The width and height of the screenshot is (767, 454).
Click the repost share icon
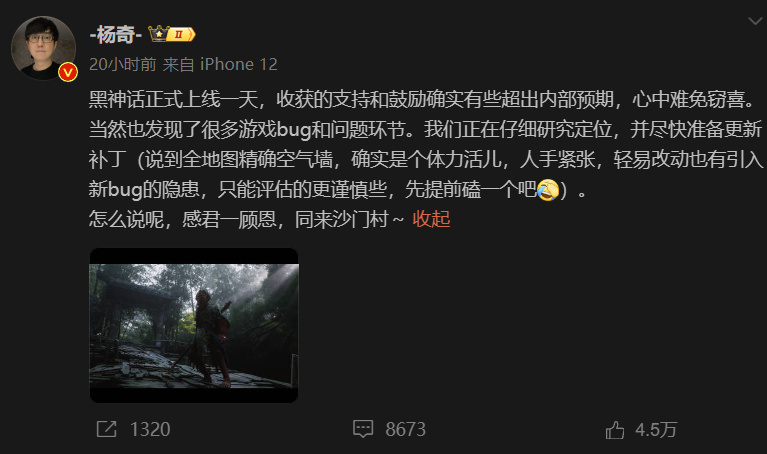107,429
